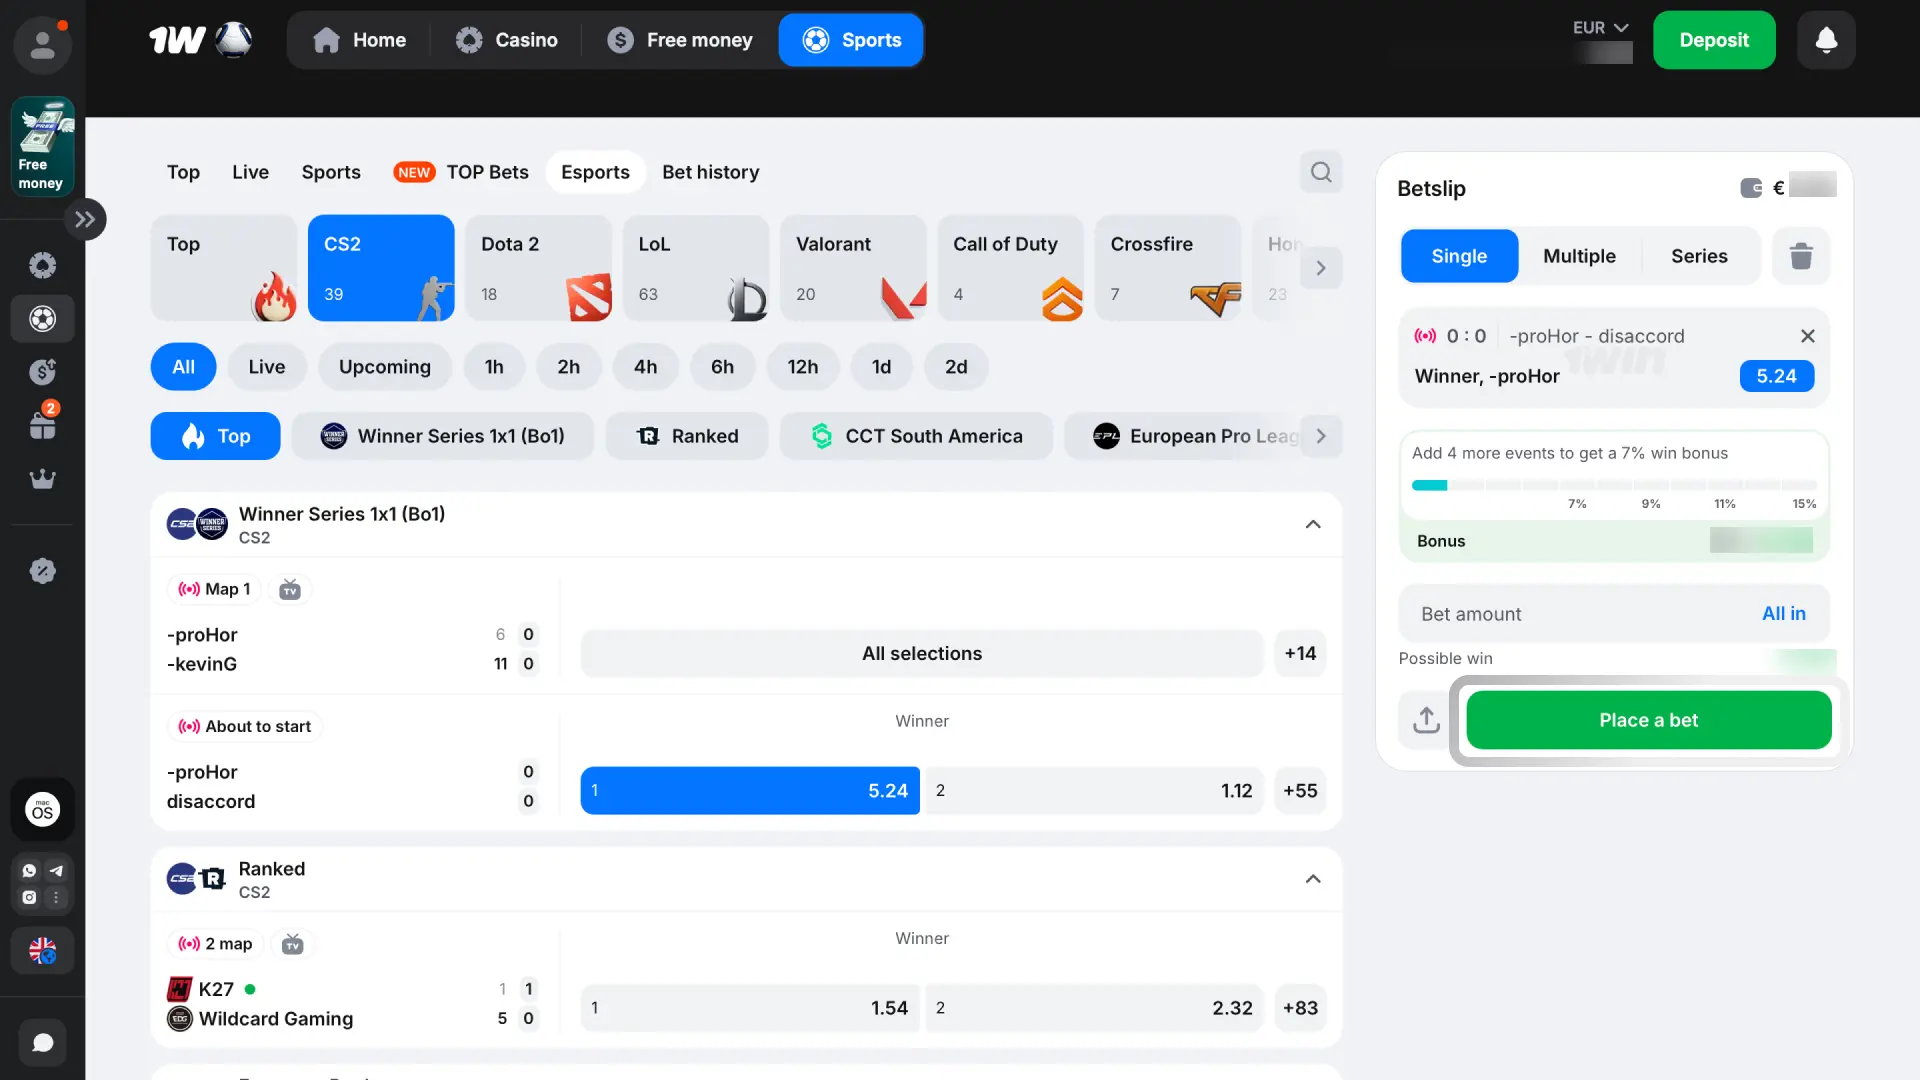Open the support chat bubble
Viewport: 1920px width, 1080px height.
(42, 1043)
